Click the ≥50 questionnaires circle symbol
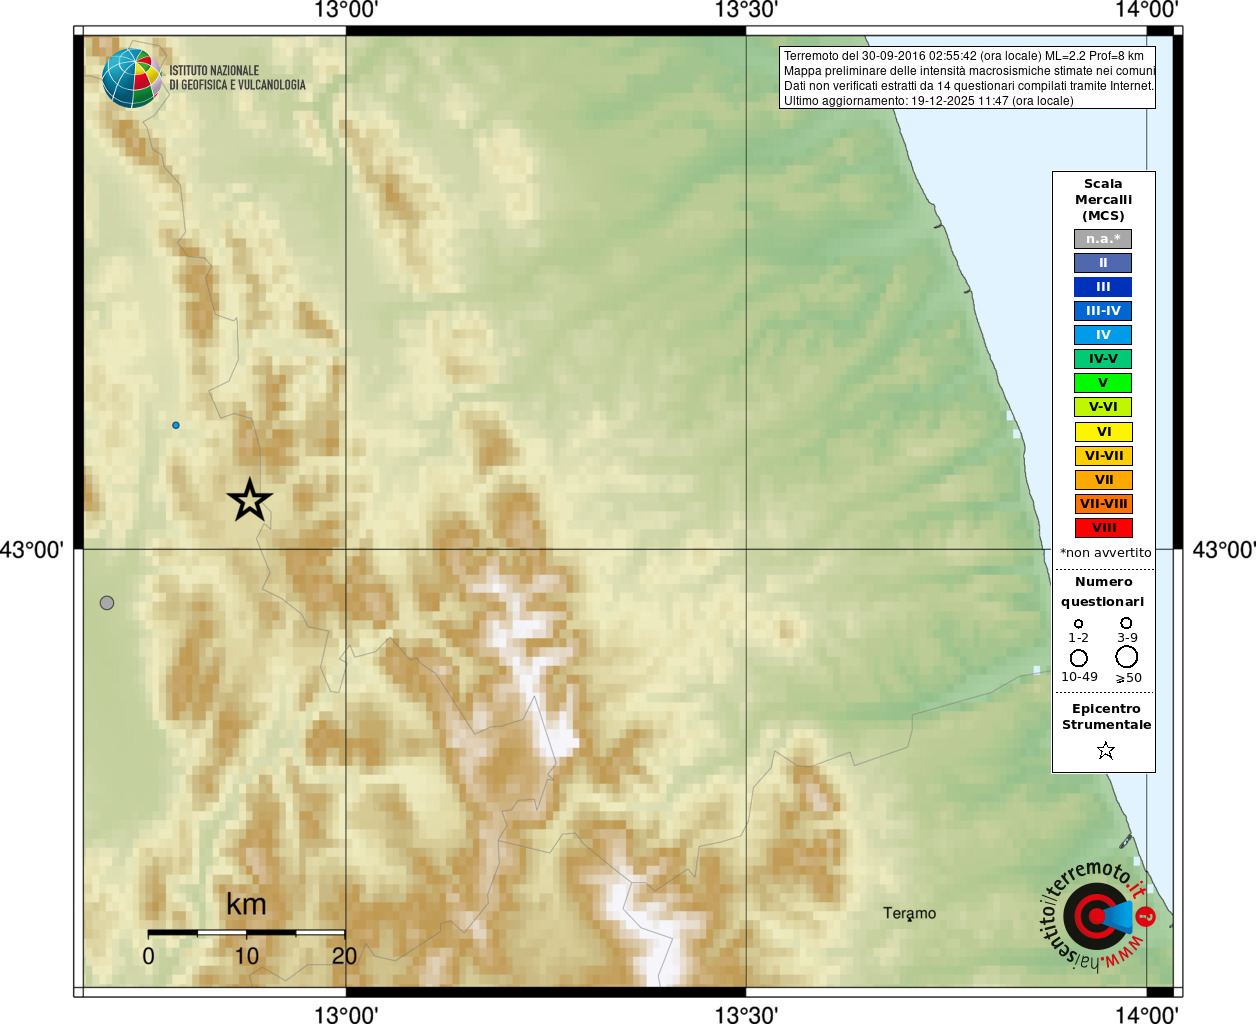The height and width of the screenshot is (1024, 1256). click(1127, 657)
